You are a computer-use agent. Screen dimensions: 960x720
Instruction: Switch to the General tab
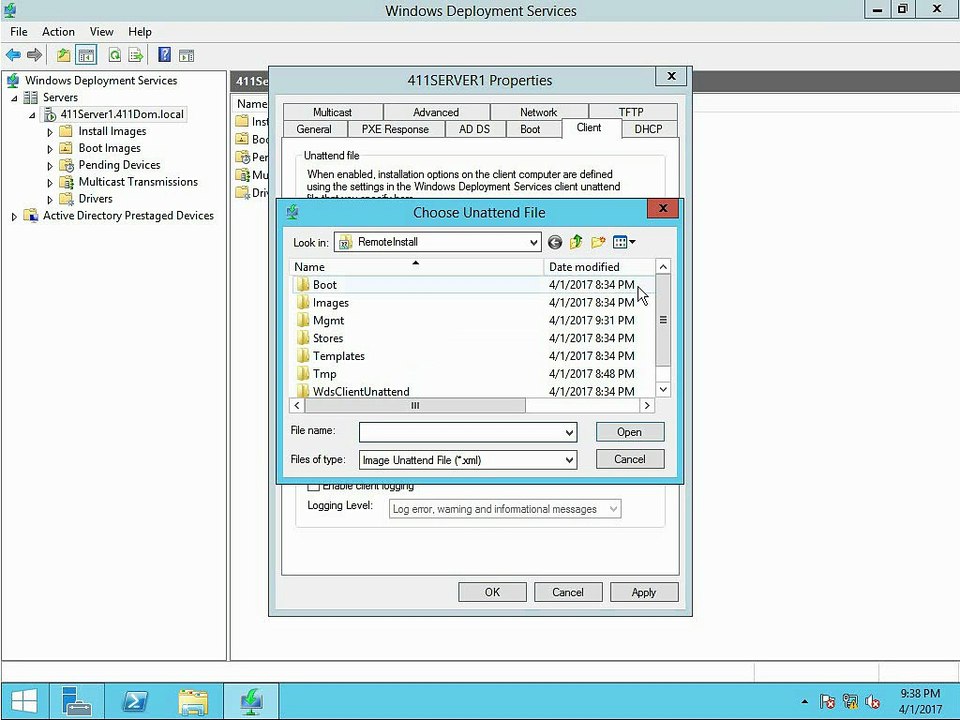pyautogui.click(x=314, y=129)
